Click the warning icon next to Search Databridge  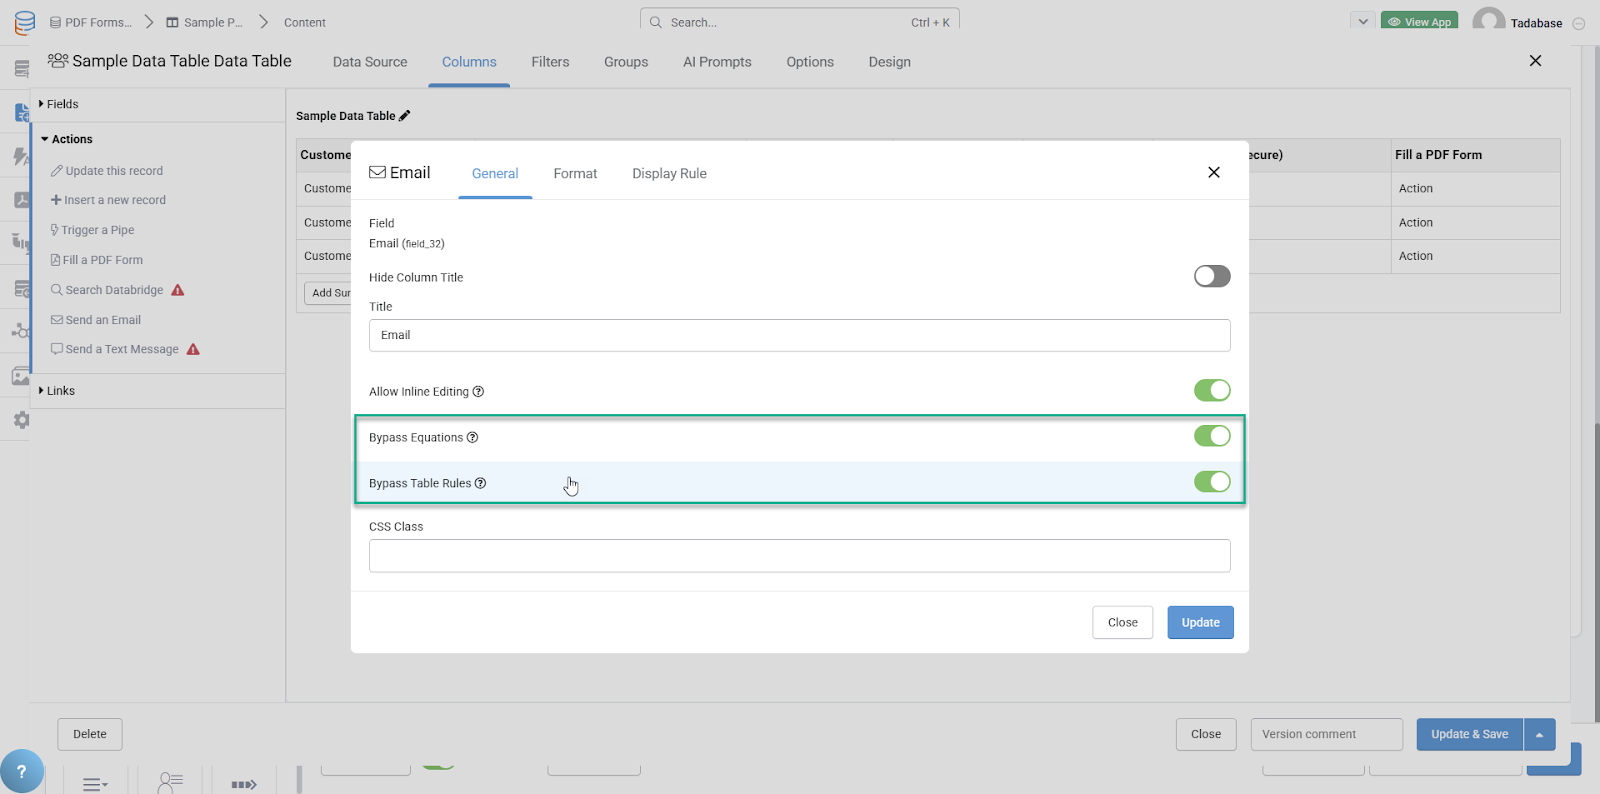pyautogui.click(x=178, y=290)
